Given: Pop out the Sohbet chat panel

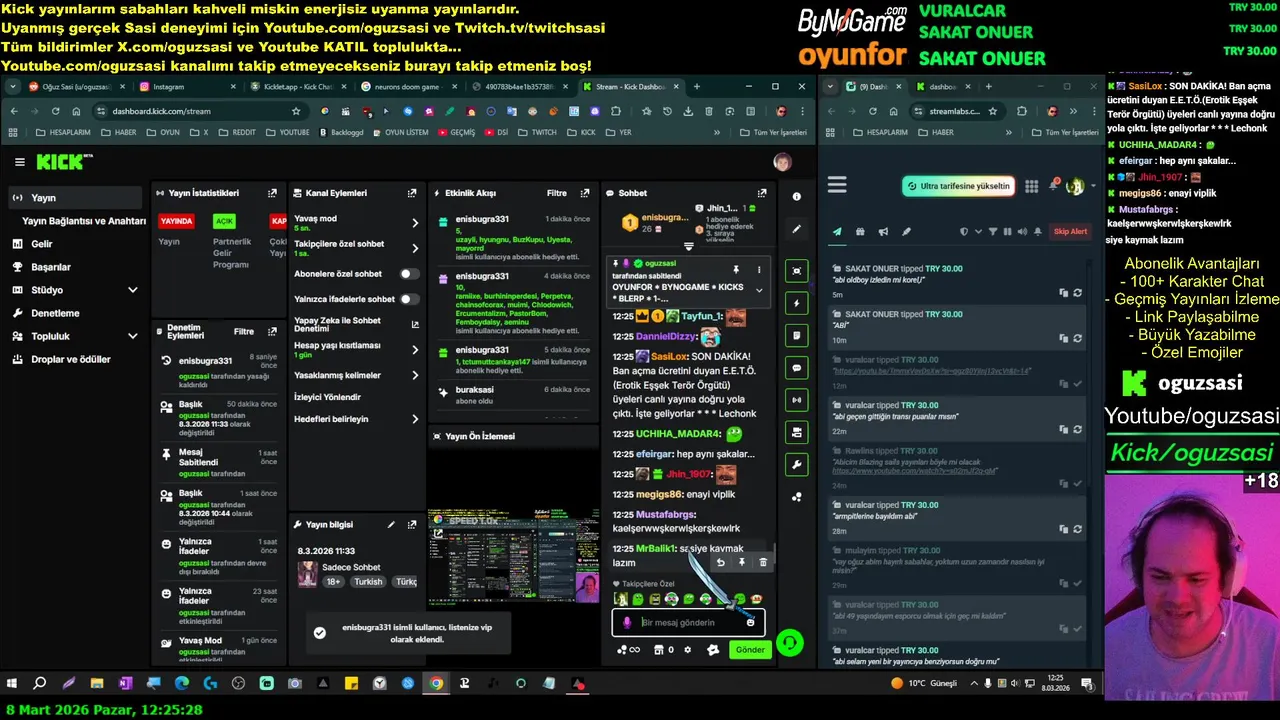Looking at the screenshot, I should coord(762,193).
